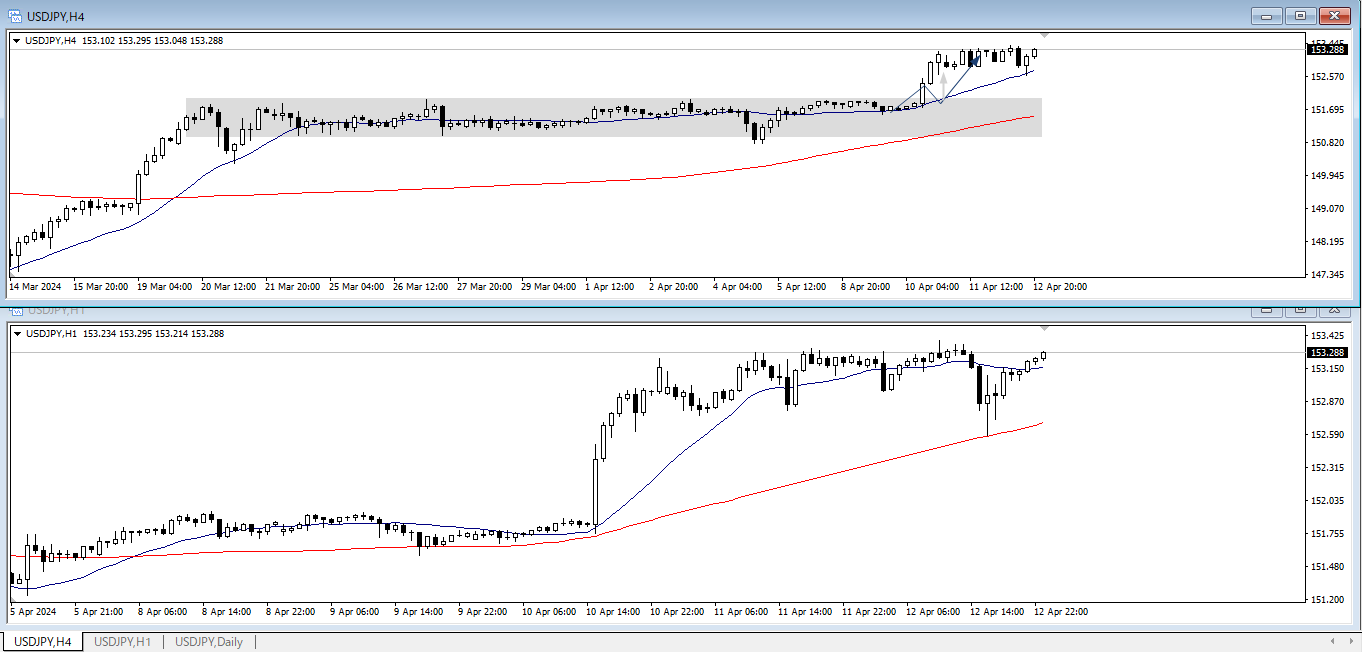Close the USDJPY,H4 chart window
This screenshot has height=652, width=1362.
[x=1334, y=15]
